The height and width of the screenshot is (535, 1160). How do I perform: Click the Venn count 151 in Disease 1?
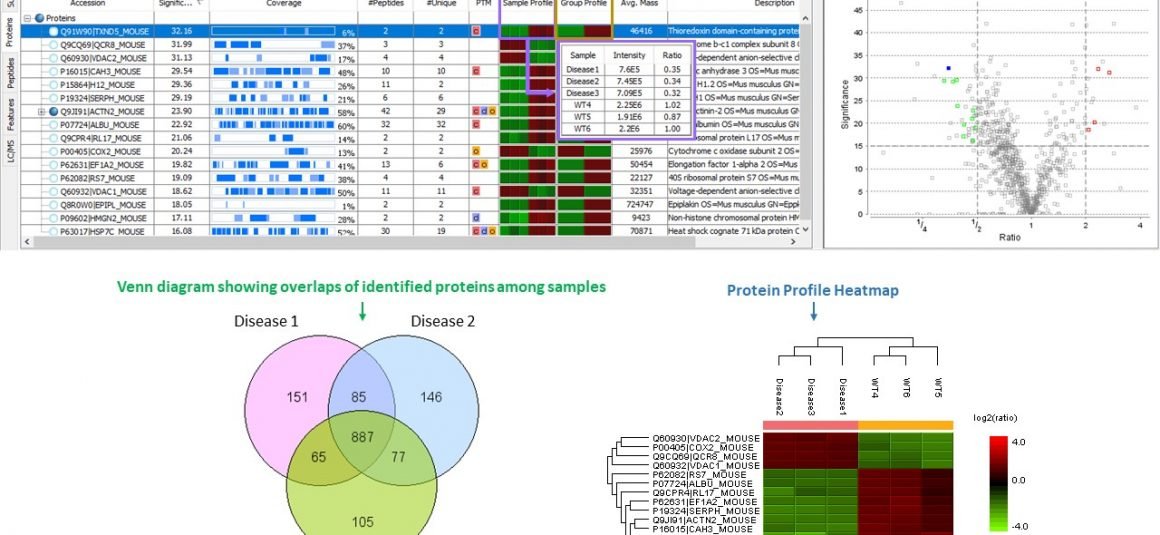coord(297,398)
